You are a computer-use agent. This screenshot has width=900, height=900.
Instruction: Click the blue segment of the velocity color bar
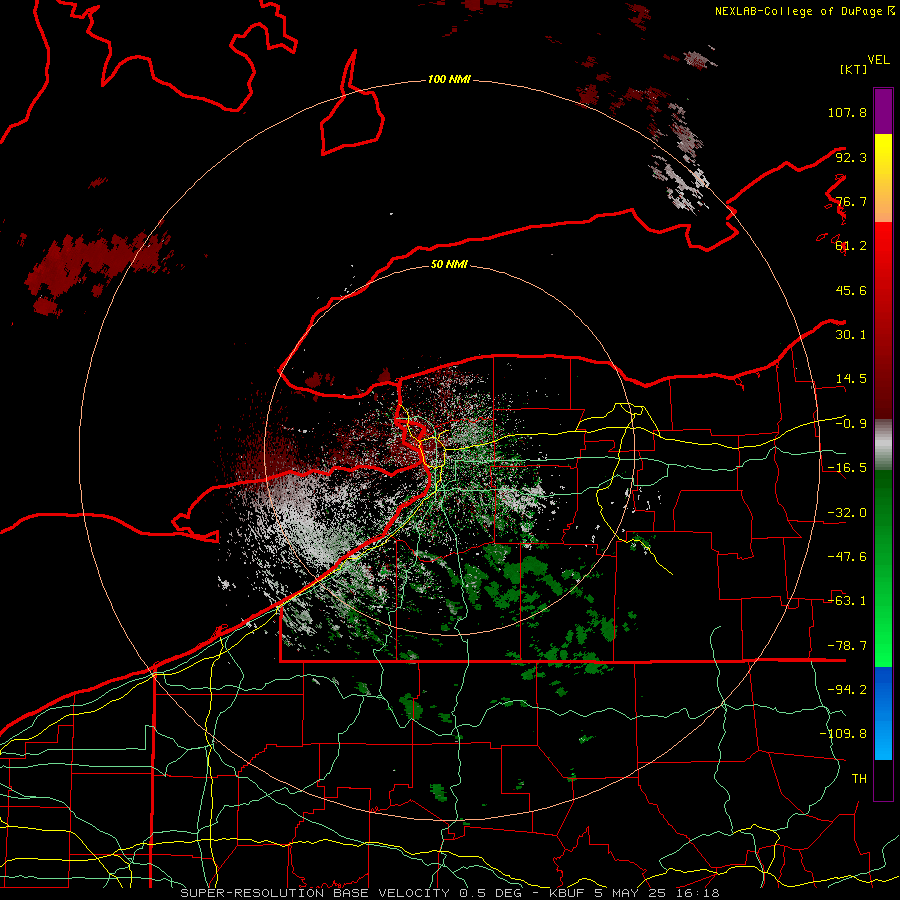(883, 713)
